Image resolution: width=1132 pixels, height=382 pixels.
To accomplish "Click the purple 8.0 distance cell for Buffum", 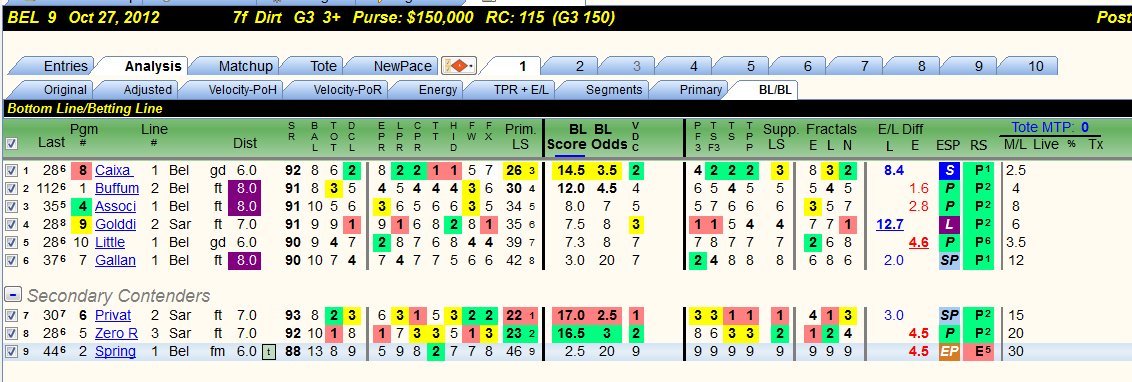I will [244, 189].
